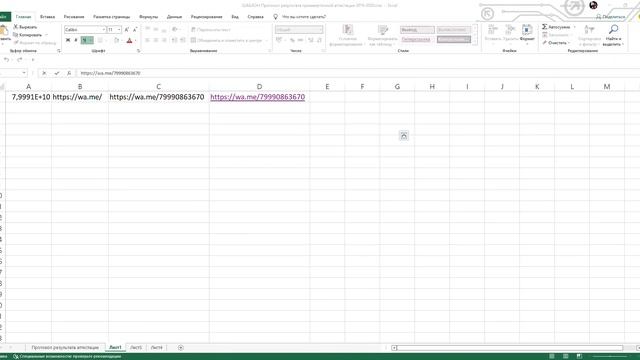Click the Format cells button

point(527,33)
